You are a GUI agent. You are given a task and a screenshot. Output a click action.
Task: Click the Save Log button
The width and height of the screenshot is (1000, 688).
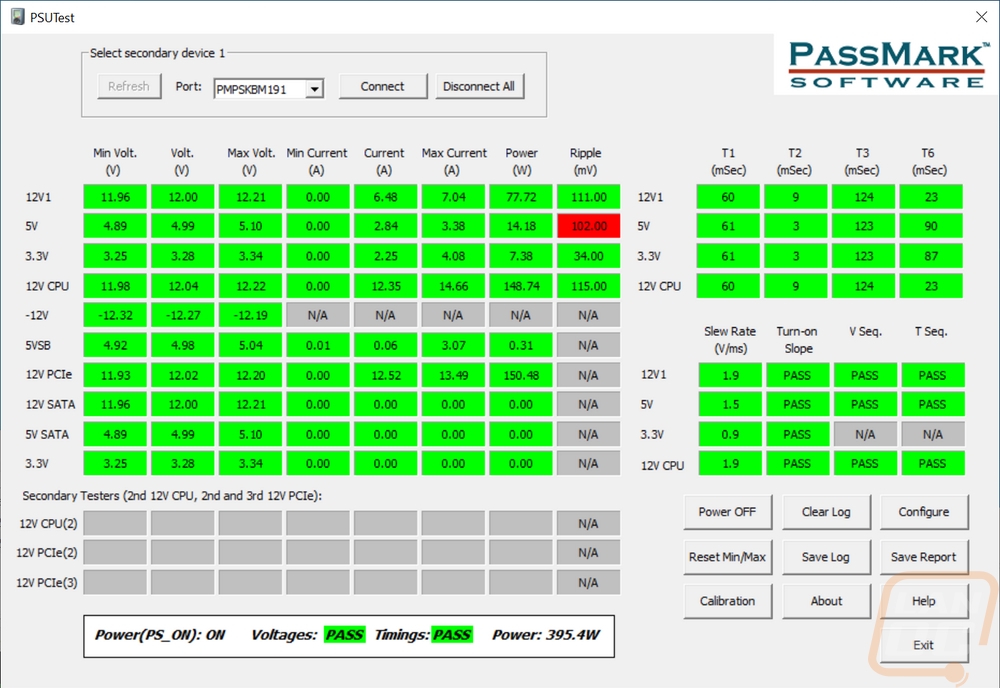826,557
